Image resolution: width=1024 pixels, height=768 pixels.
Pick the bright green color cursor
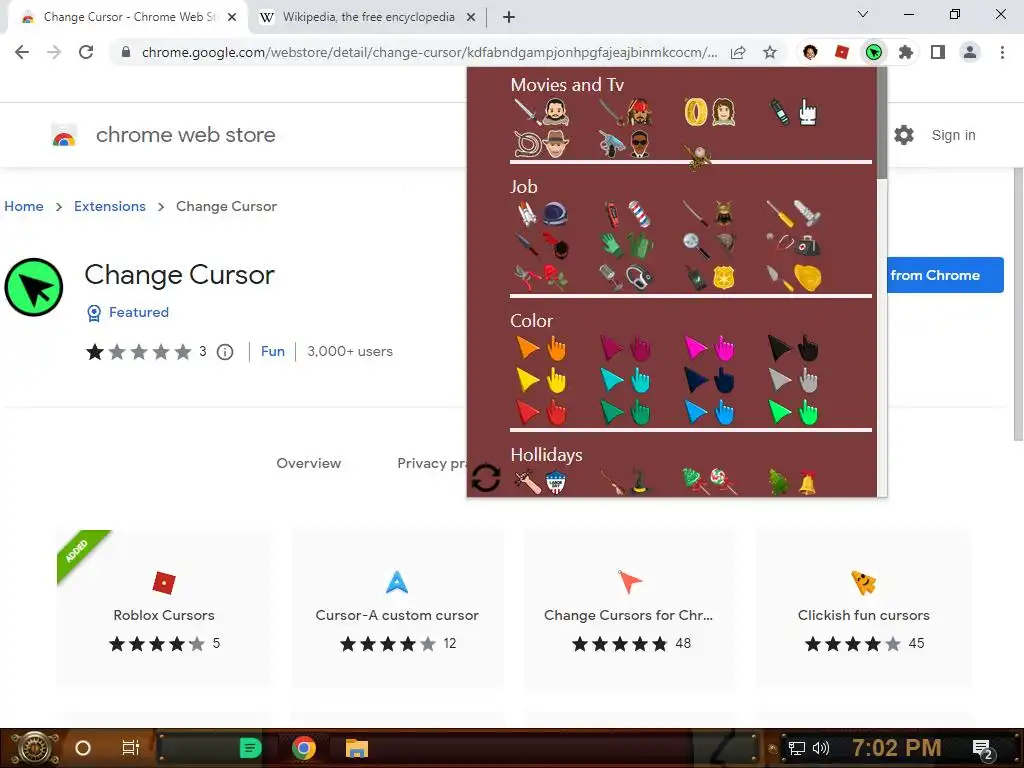pos(793,412)
